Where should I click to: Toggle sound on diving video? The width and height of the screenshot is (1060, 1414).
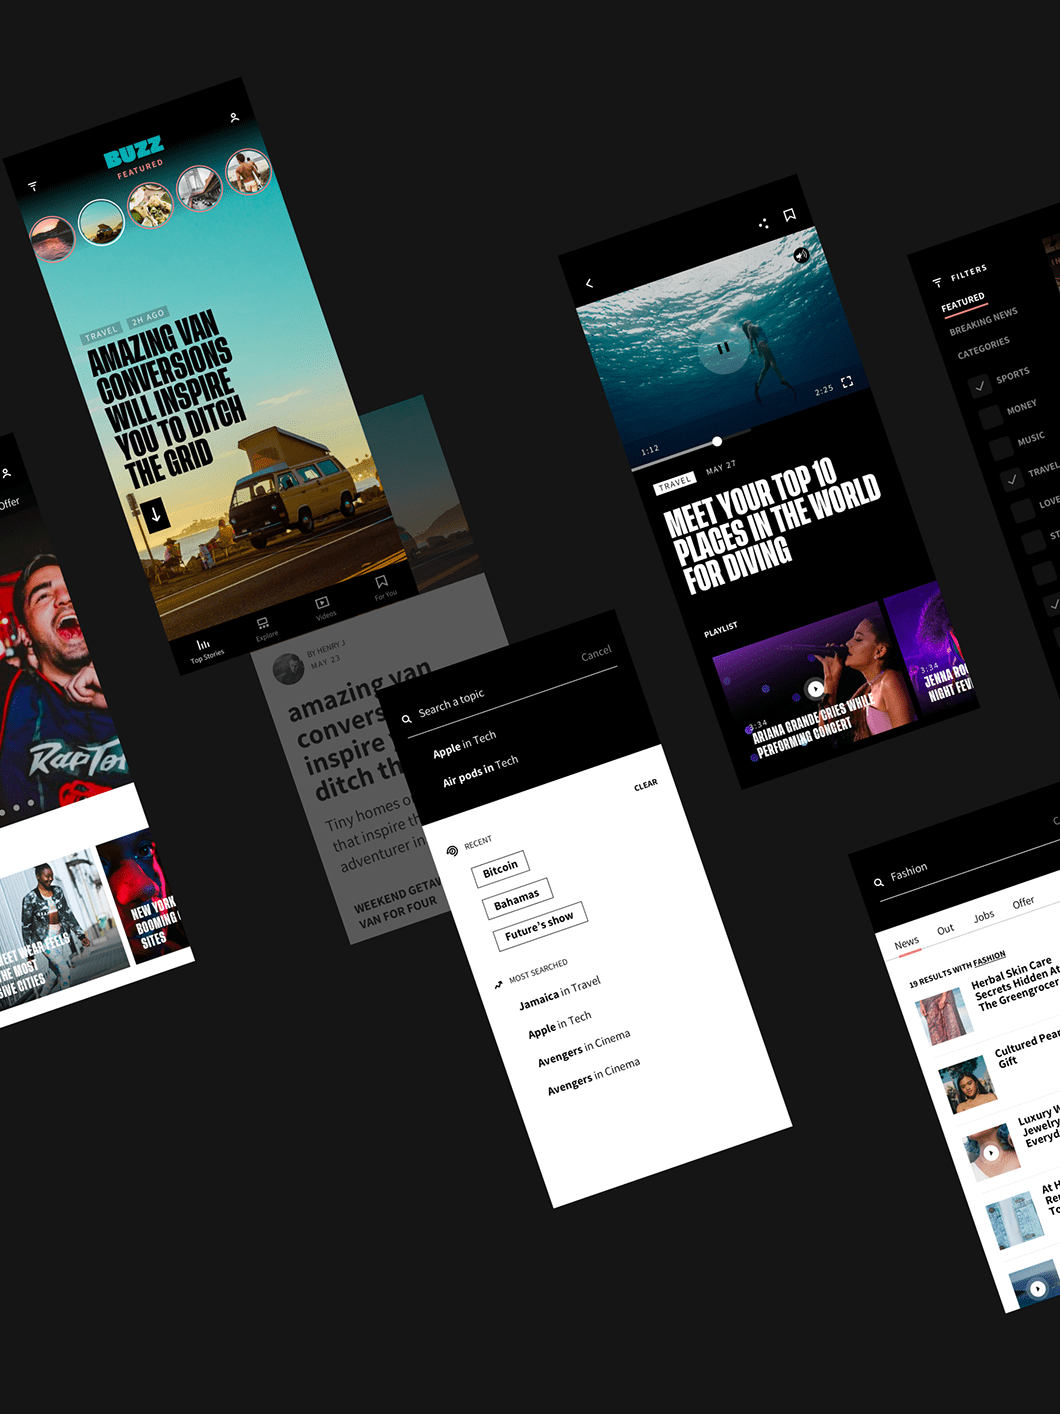[800, 255]
